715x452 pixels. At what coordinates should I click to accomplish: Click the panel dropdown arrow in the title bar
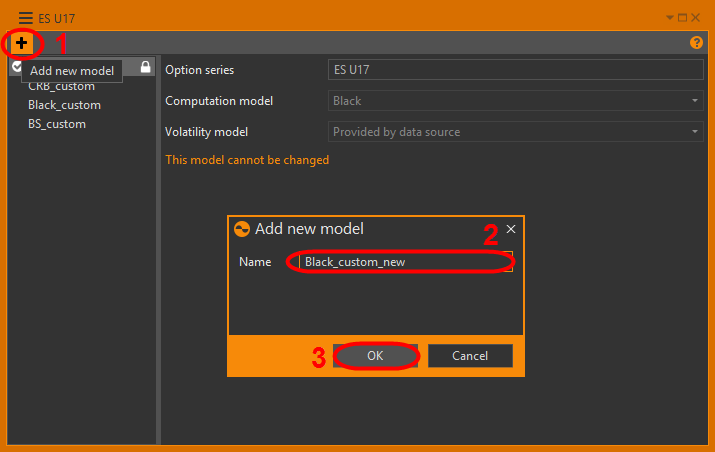point(670,17)
